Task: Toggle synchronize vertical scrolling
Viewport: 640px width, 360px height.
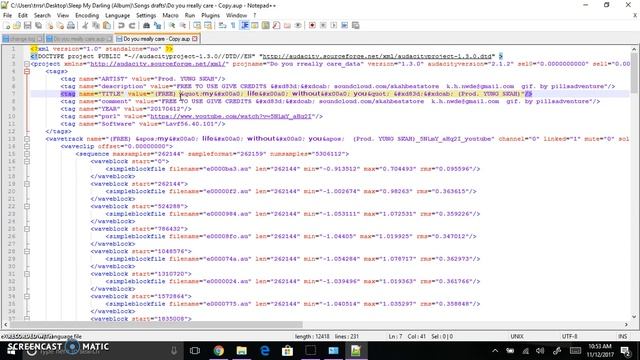Action: pos(197,26)
